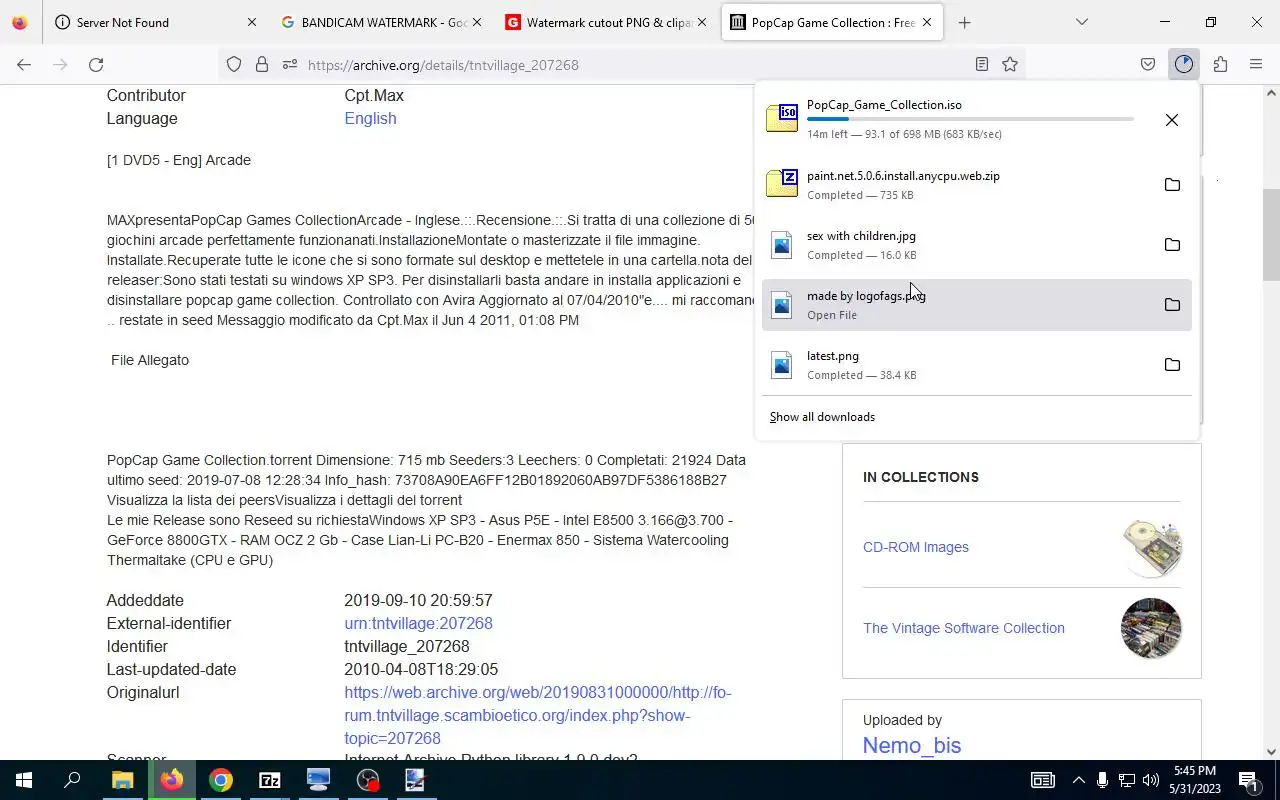Close the PopCap Game Collection tab
The width and height of the screenshot is (1280, 800).
coord(926,22)
